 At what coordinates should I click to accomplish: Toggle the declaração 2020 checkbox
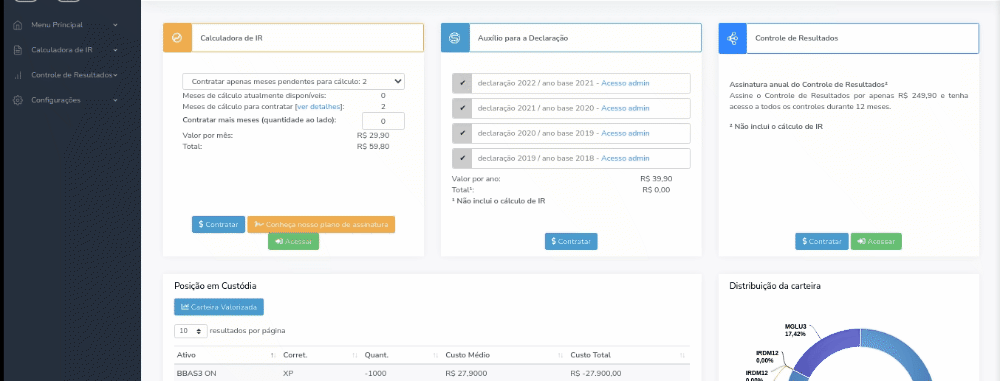(x=462, y=133)
